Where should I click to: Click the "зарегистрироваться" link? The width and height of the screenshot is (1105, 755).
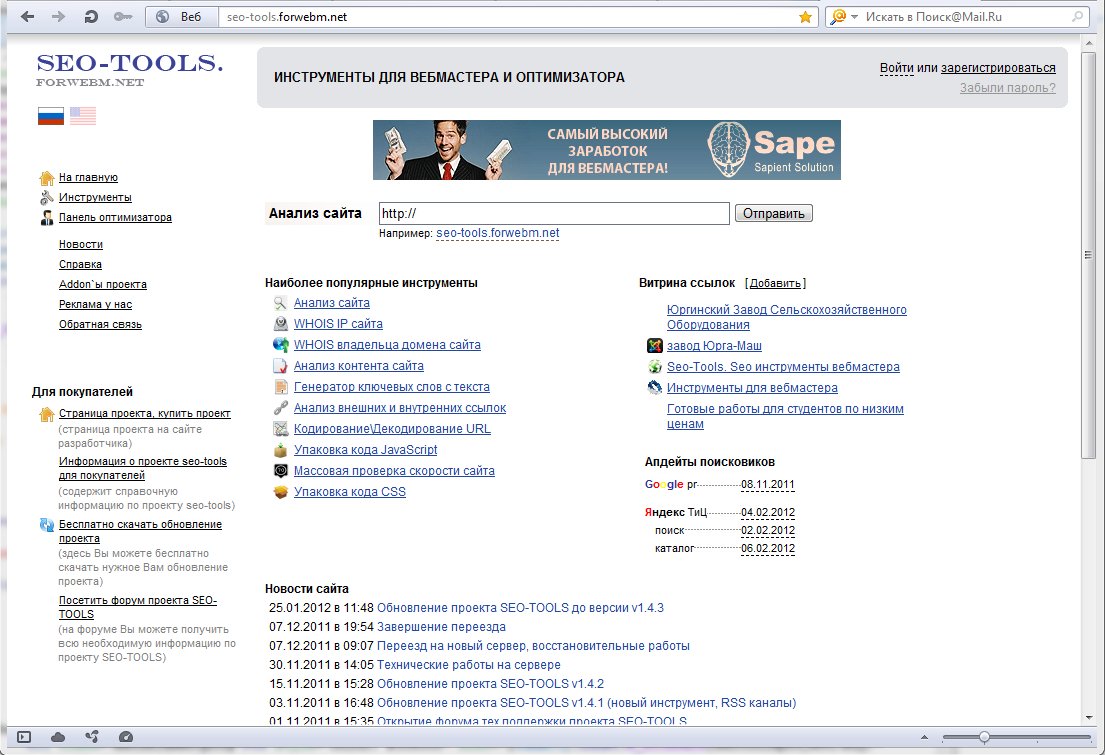click(x=997, y=68)
